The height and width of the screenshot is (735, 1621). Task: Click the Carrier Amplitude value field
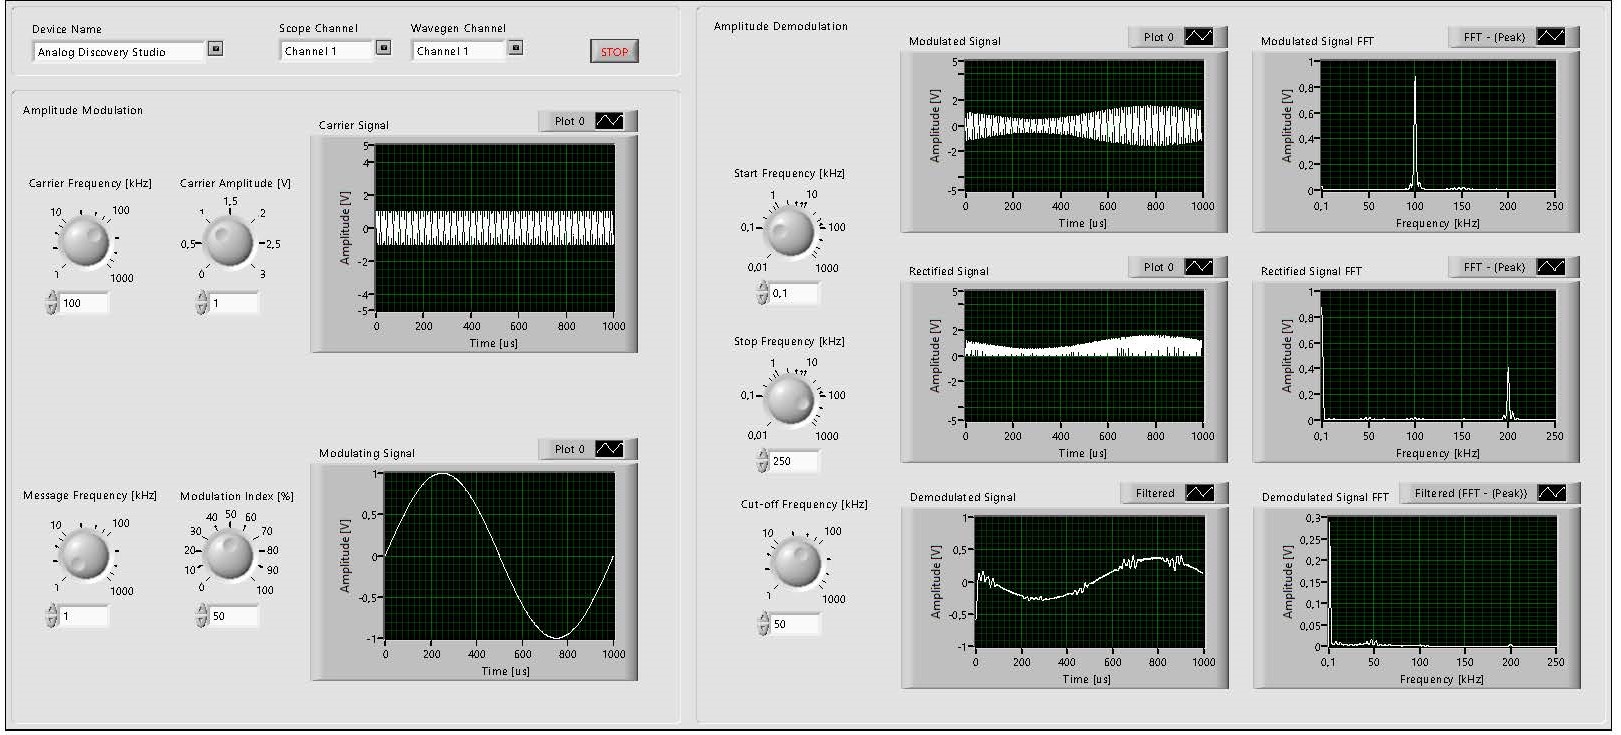pyautogui.click(x=234, y=303)
